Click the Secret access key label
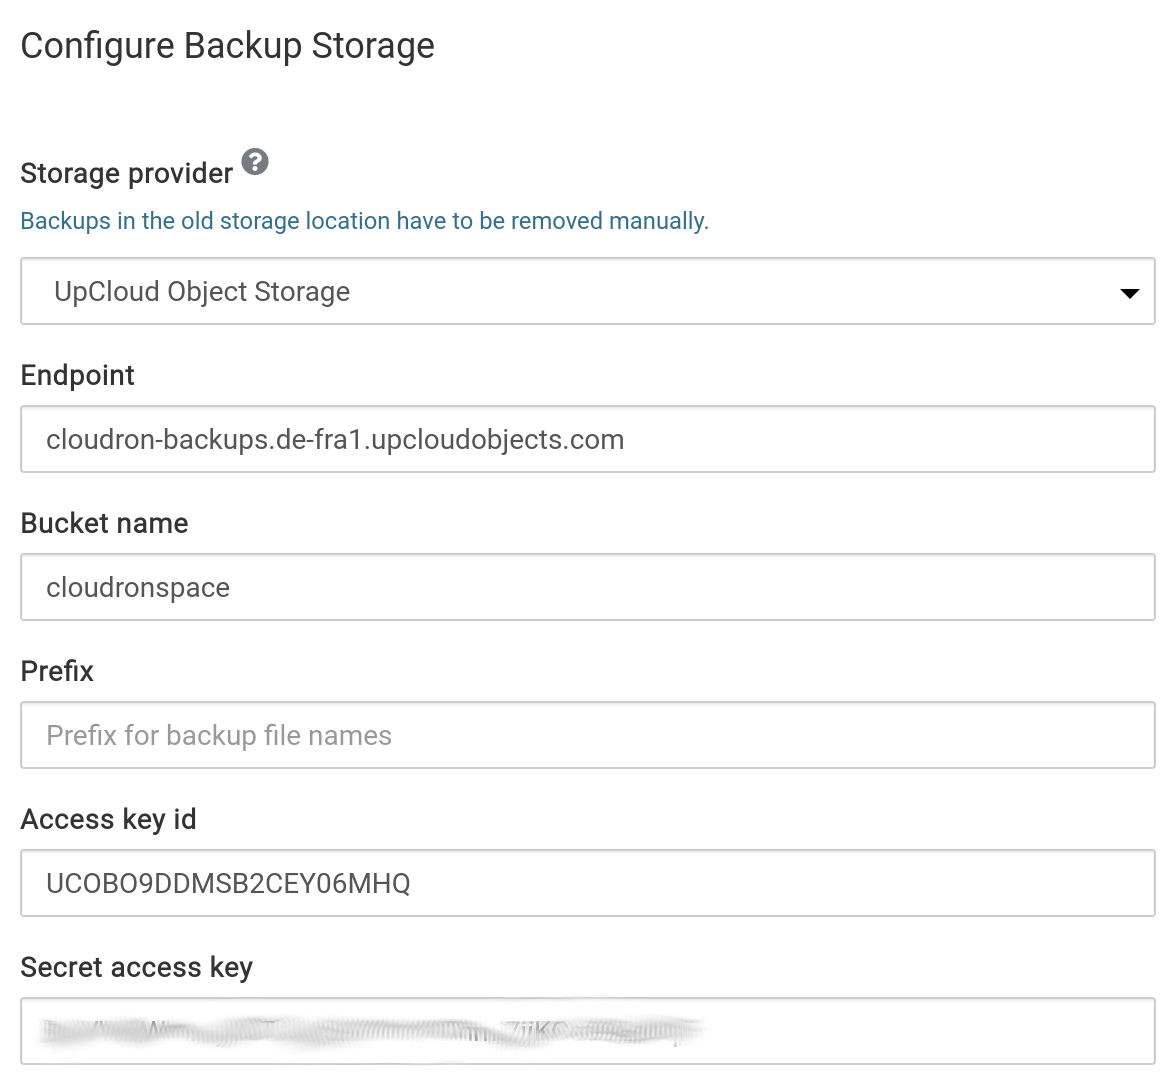1176x1084 pixels. 136,967
